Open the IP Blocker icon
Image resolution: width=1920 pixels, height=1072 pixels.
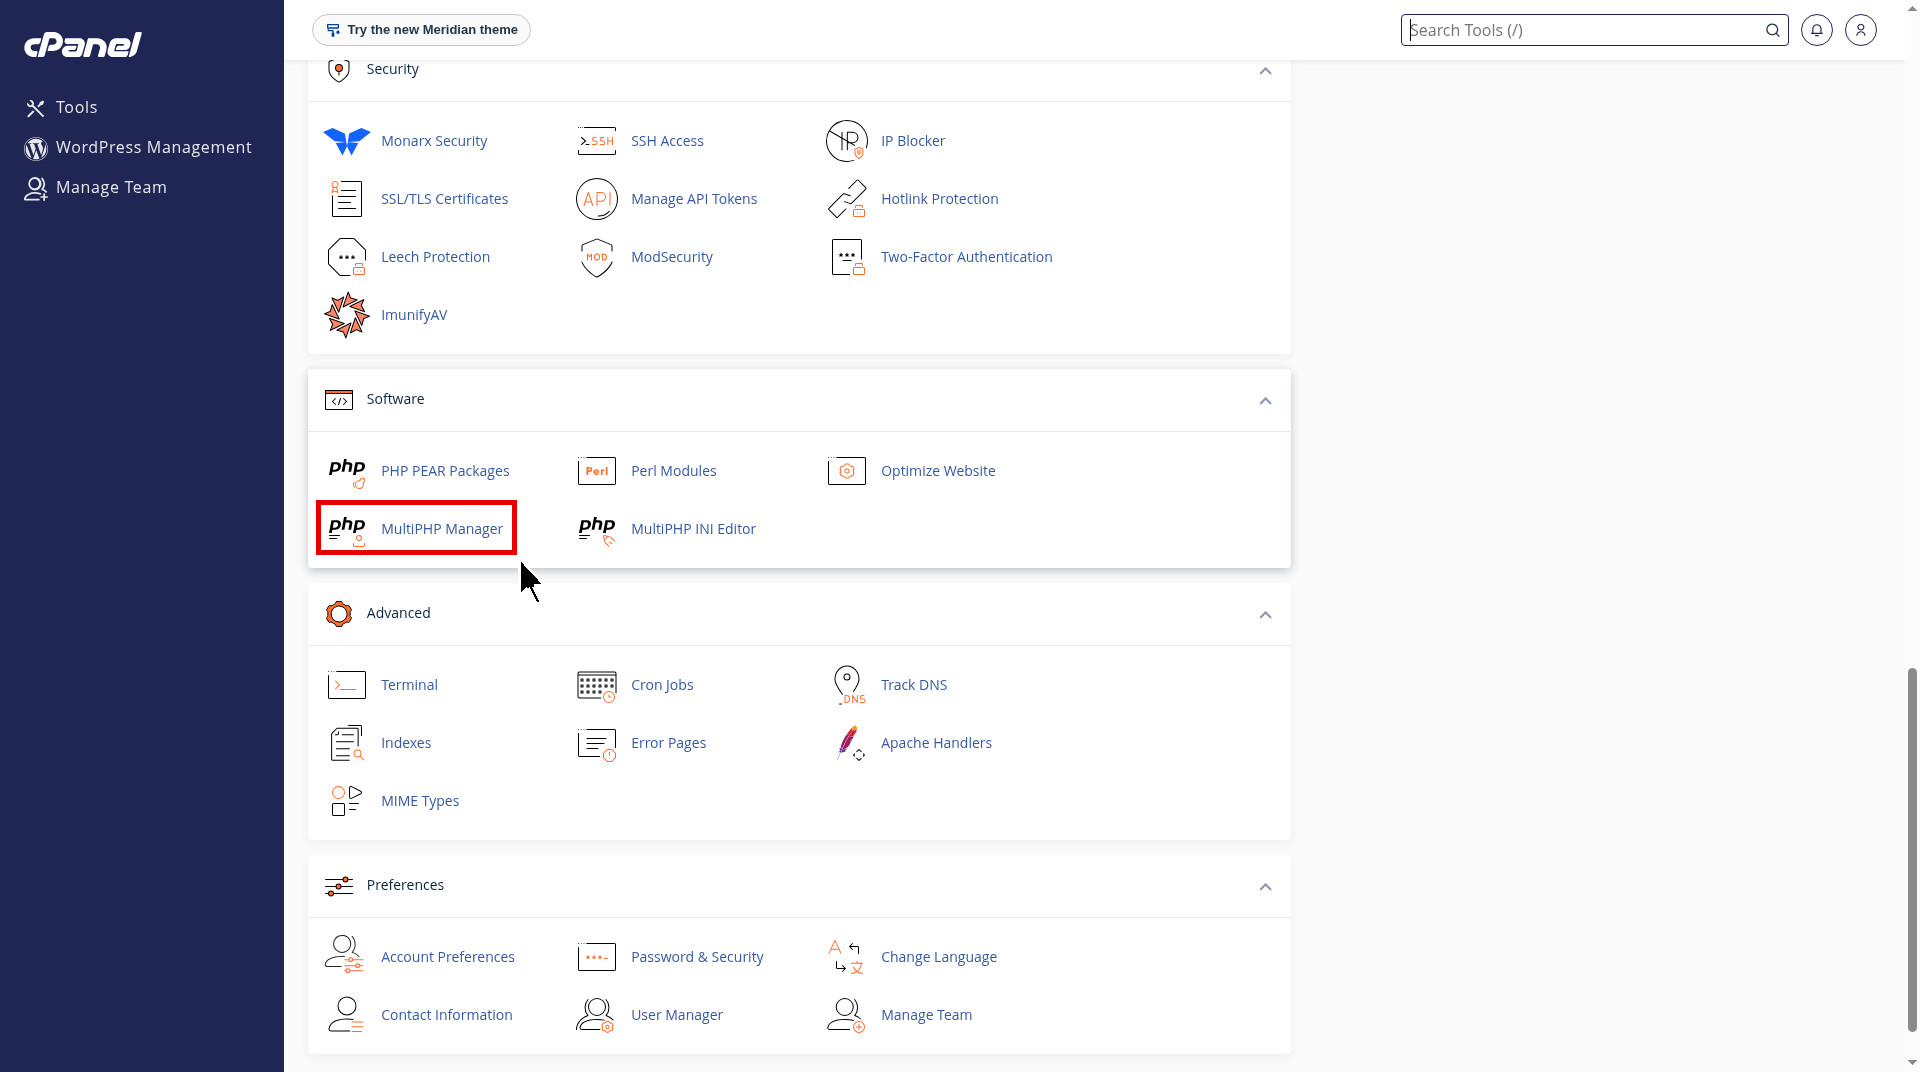point(847,141)
